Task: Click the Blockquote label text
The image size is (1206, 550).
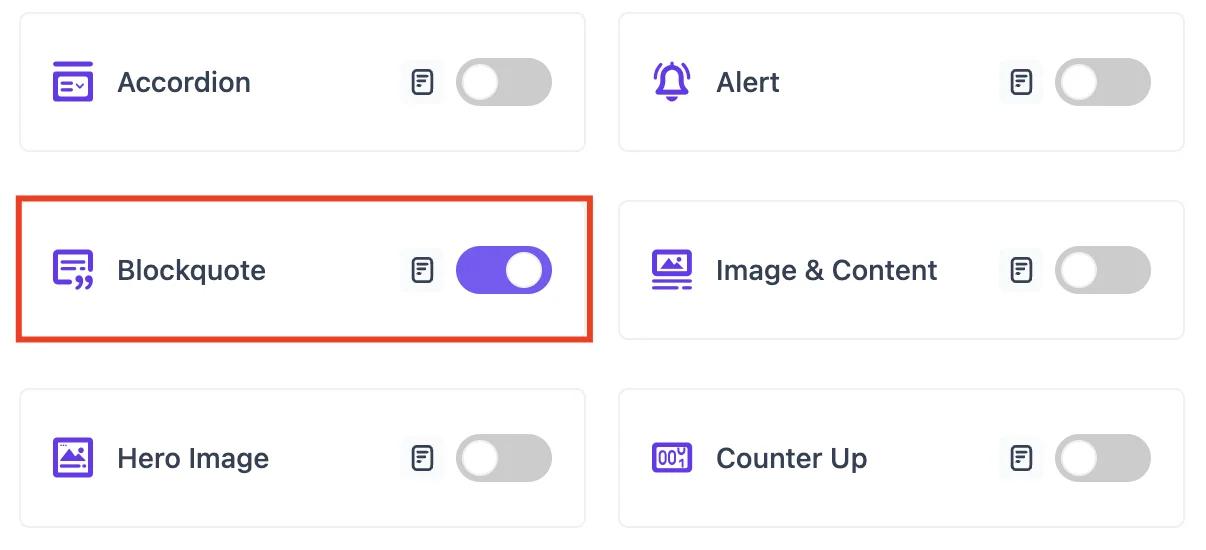Action: [191, 270]
